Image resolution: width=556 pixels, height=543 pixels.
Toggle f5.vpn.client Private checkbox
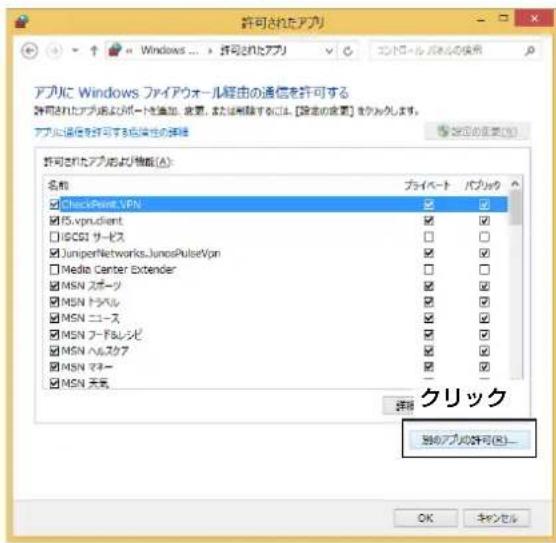[x=429, y=221]
